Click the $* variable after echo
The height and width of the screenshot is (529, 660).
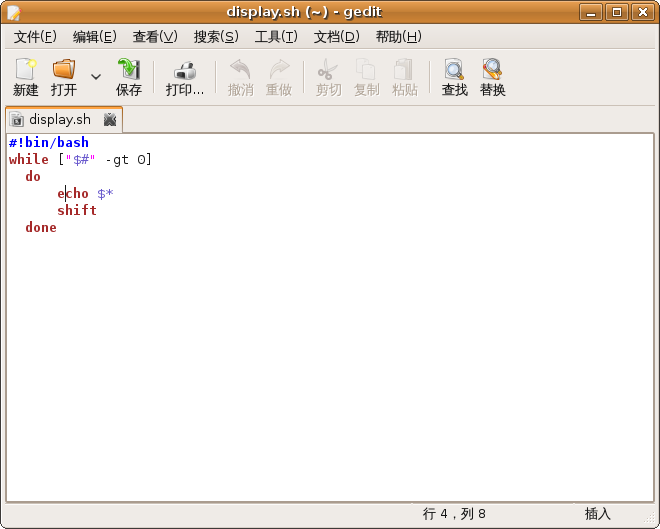click(x=105, y=193)
